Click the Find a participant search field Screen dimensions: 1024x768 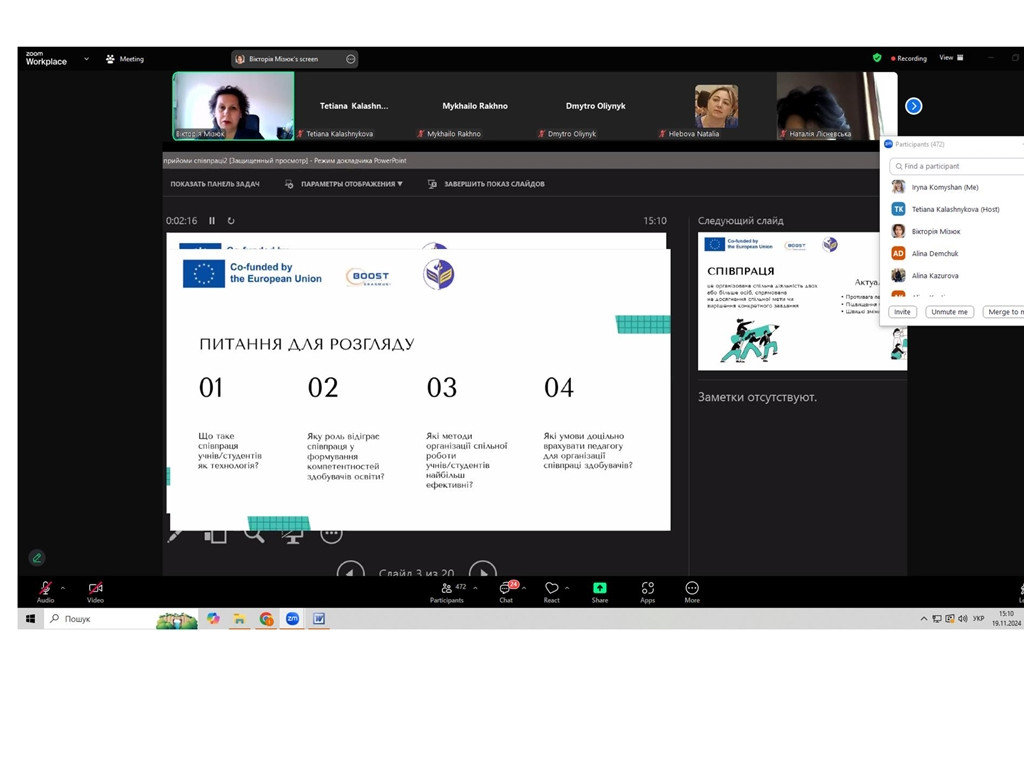click(957, 166)
